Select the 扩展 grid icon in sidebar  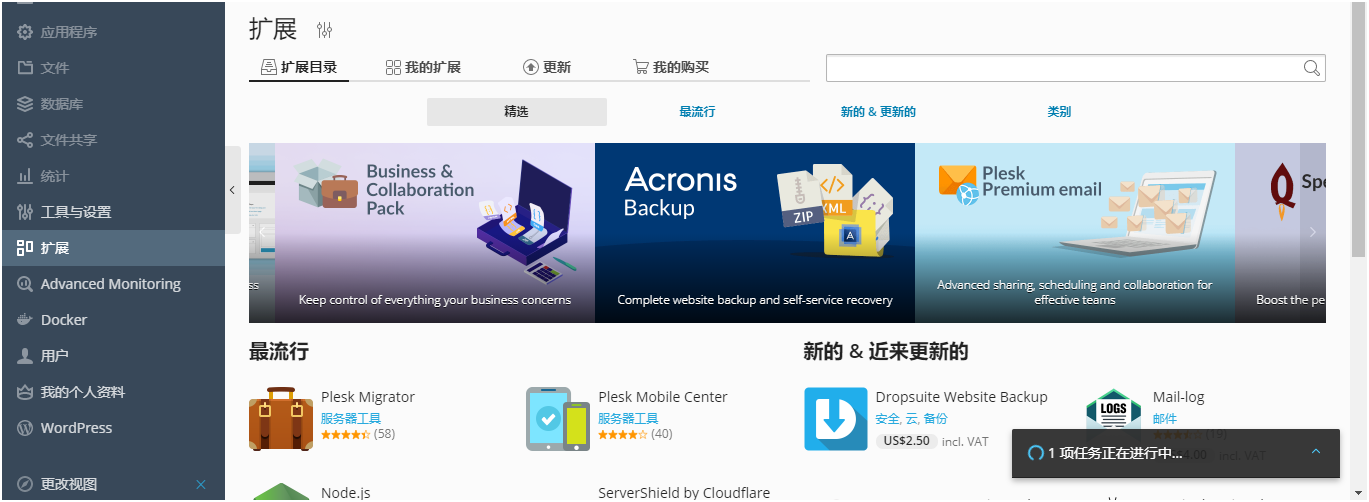[x=25, y=248]
